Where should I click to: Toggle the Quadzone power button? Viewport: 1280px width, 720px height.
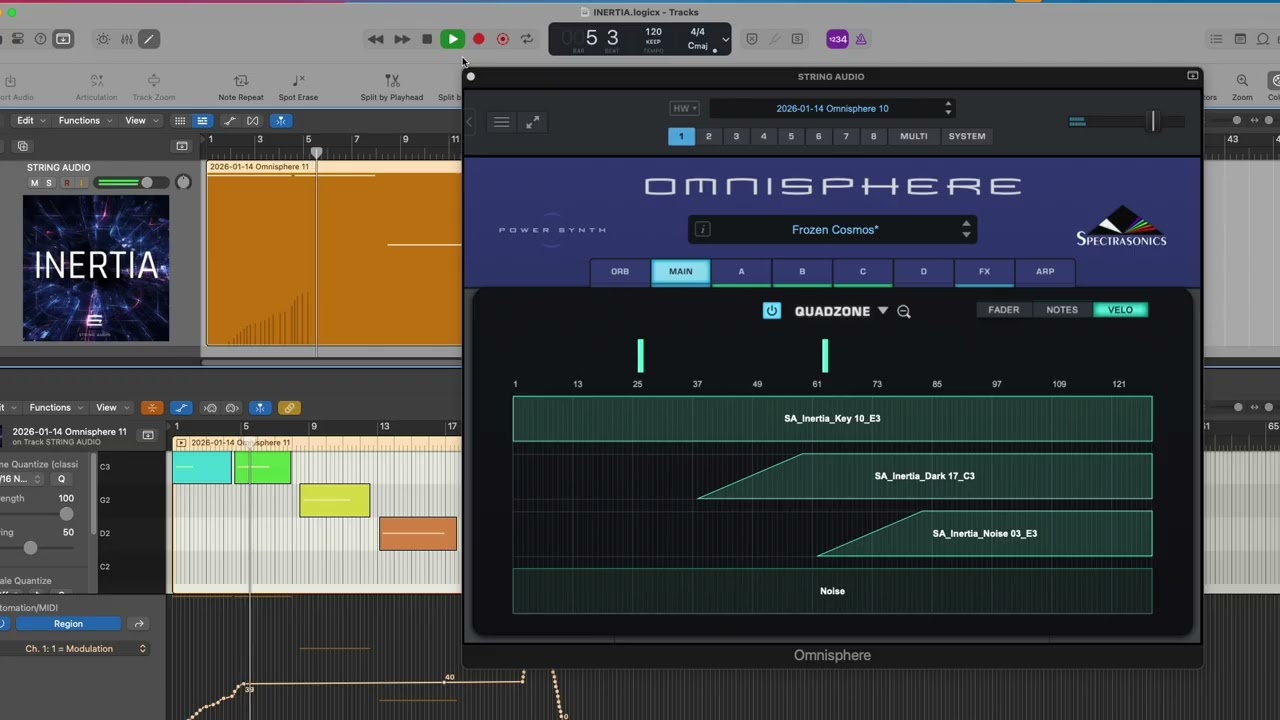pyautogui.click(x=771, y=311)
